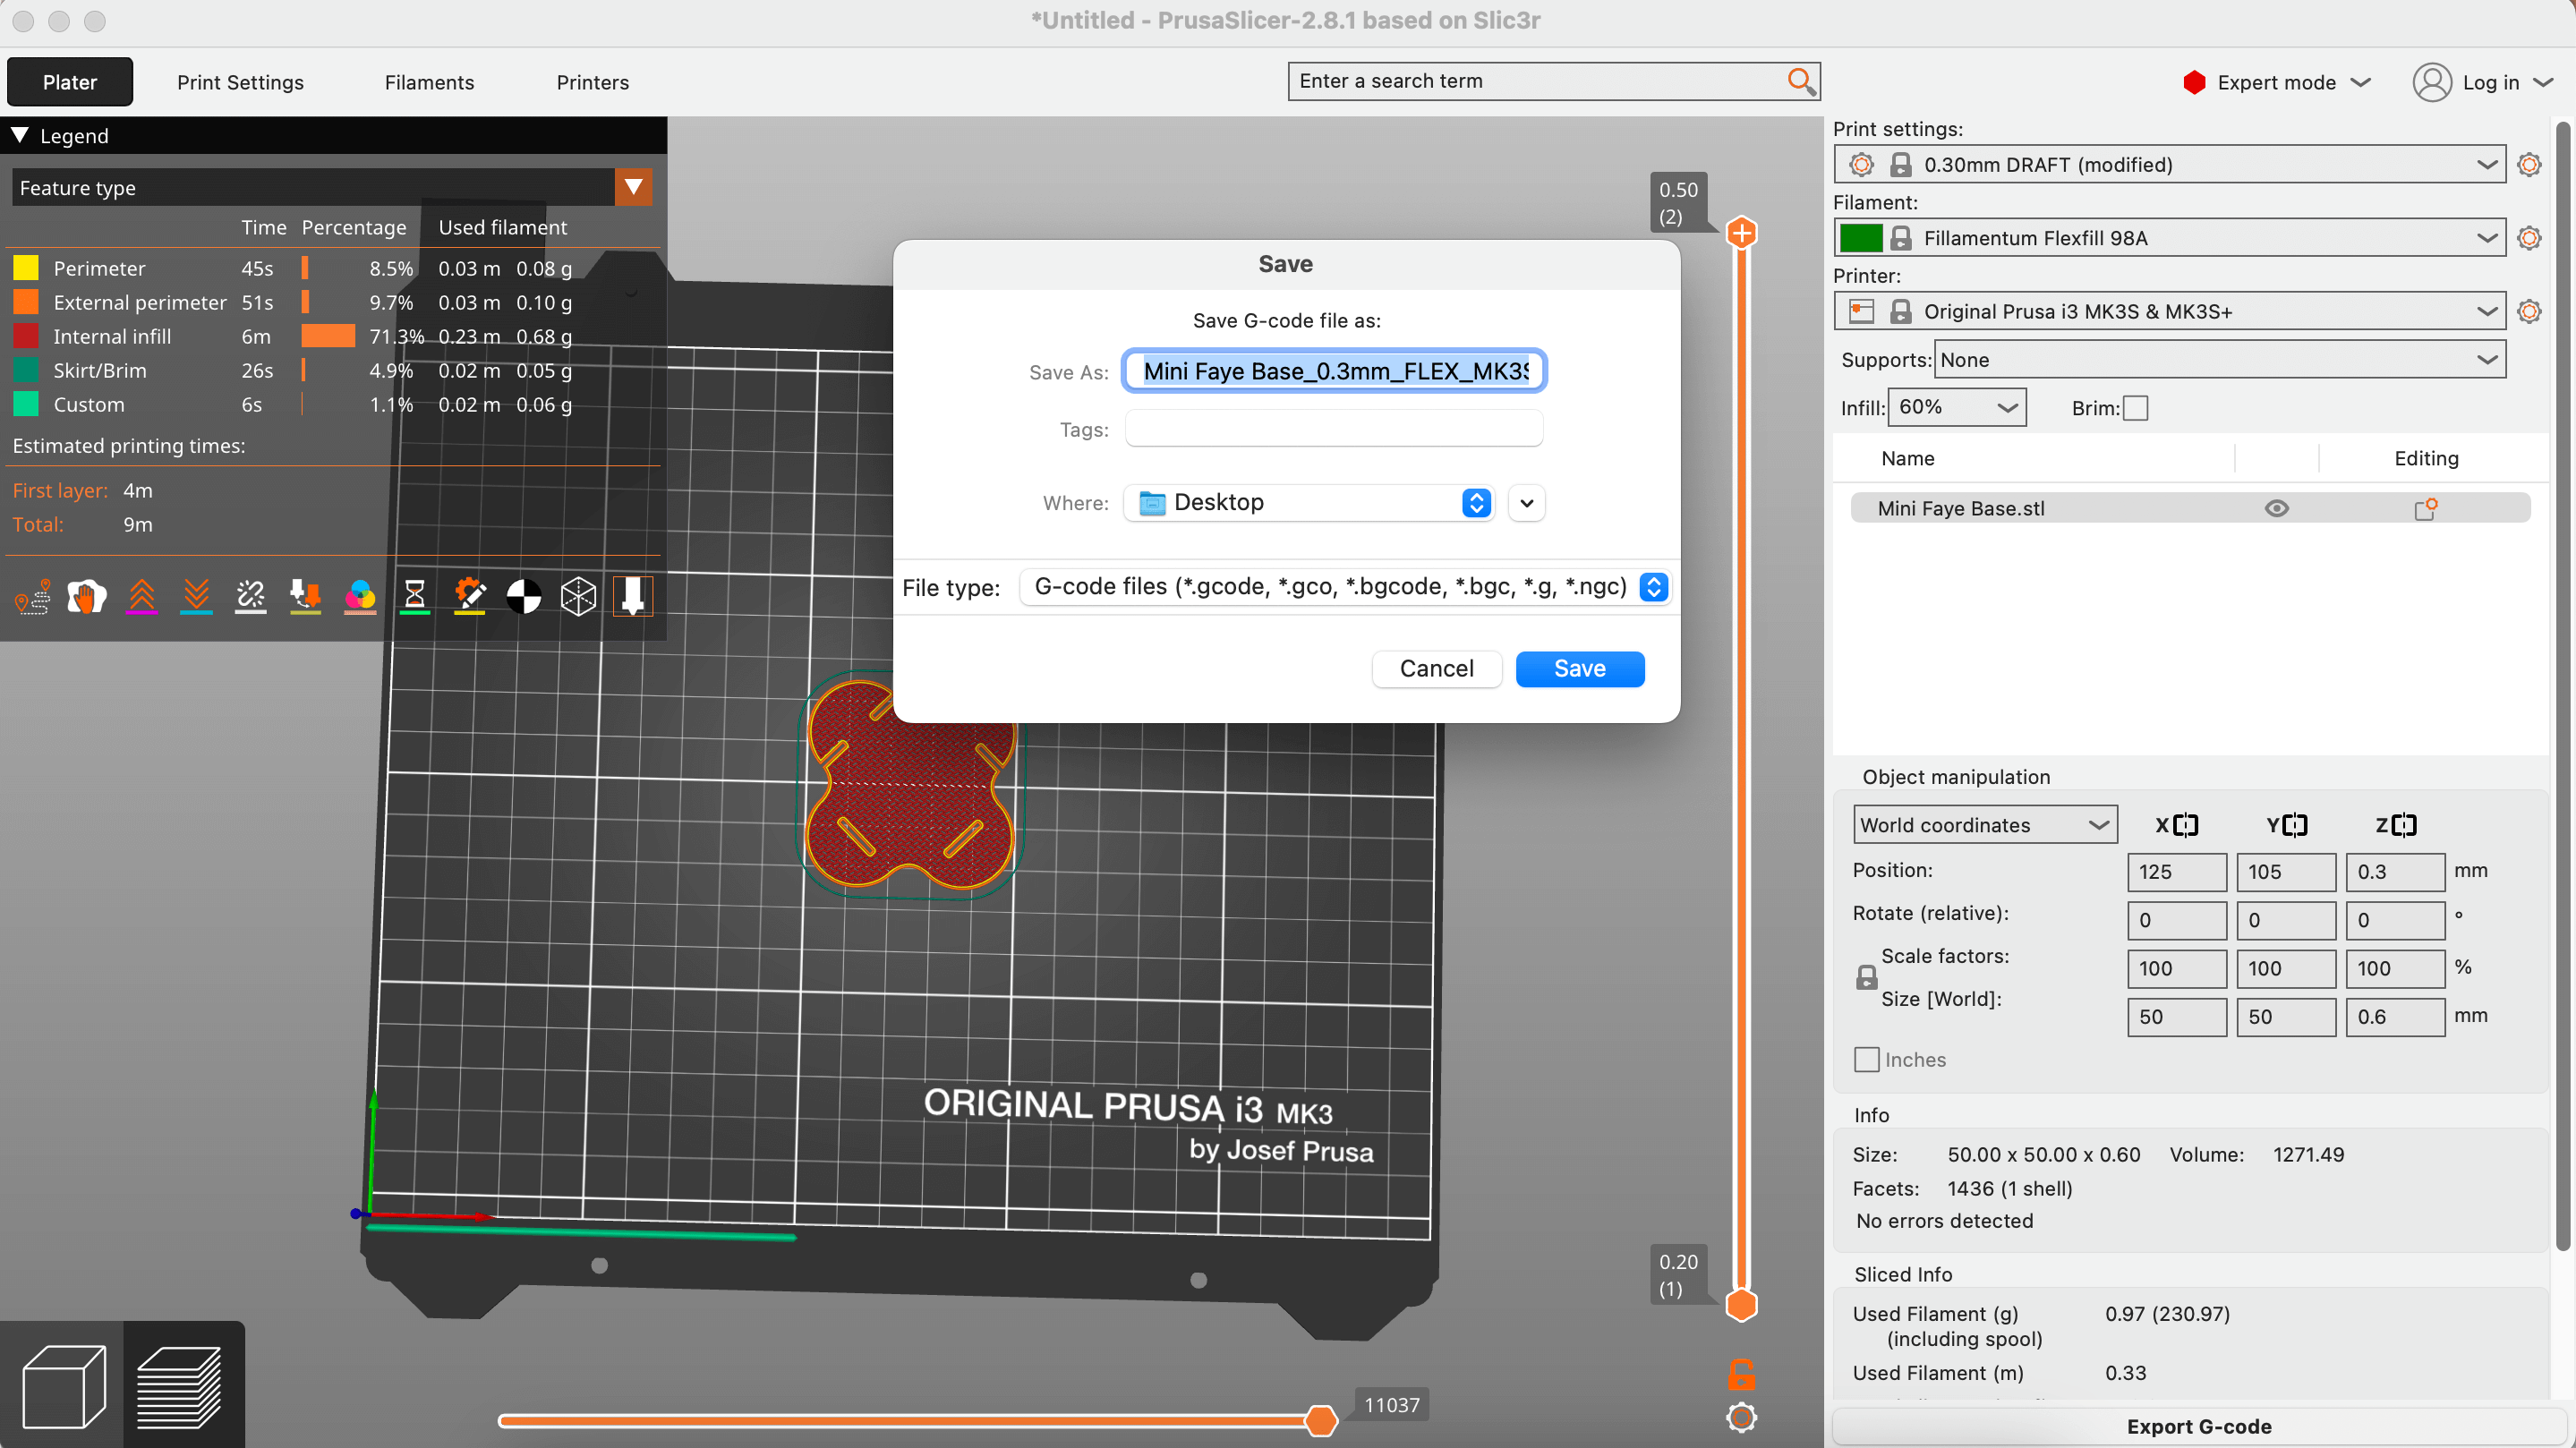
Task: Hide Mini Faye Base.stl with eye icon
Action: click(x=2276, y=508)
